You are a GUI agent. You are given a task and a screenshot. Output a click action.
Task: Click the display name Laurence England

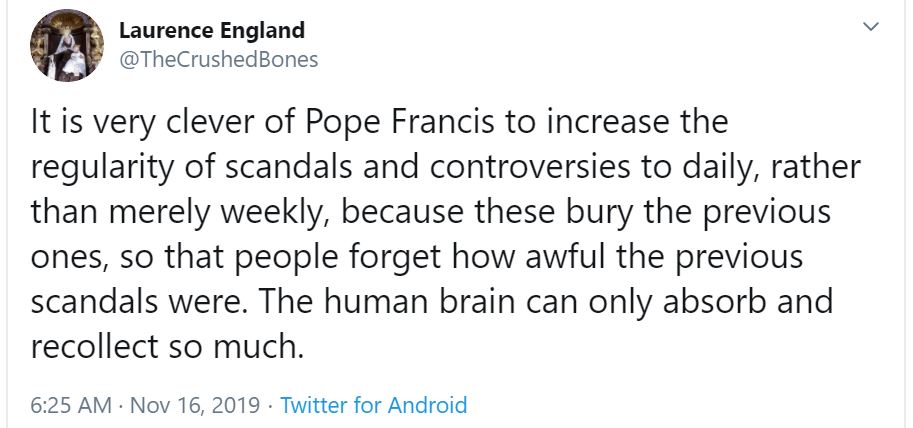pos(212,30)
